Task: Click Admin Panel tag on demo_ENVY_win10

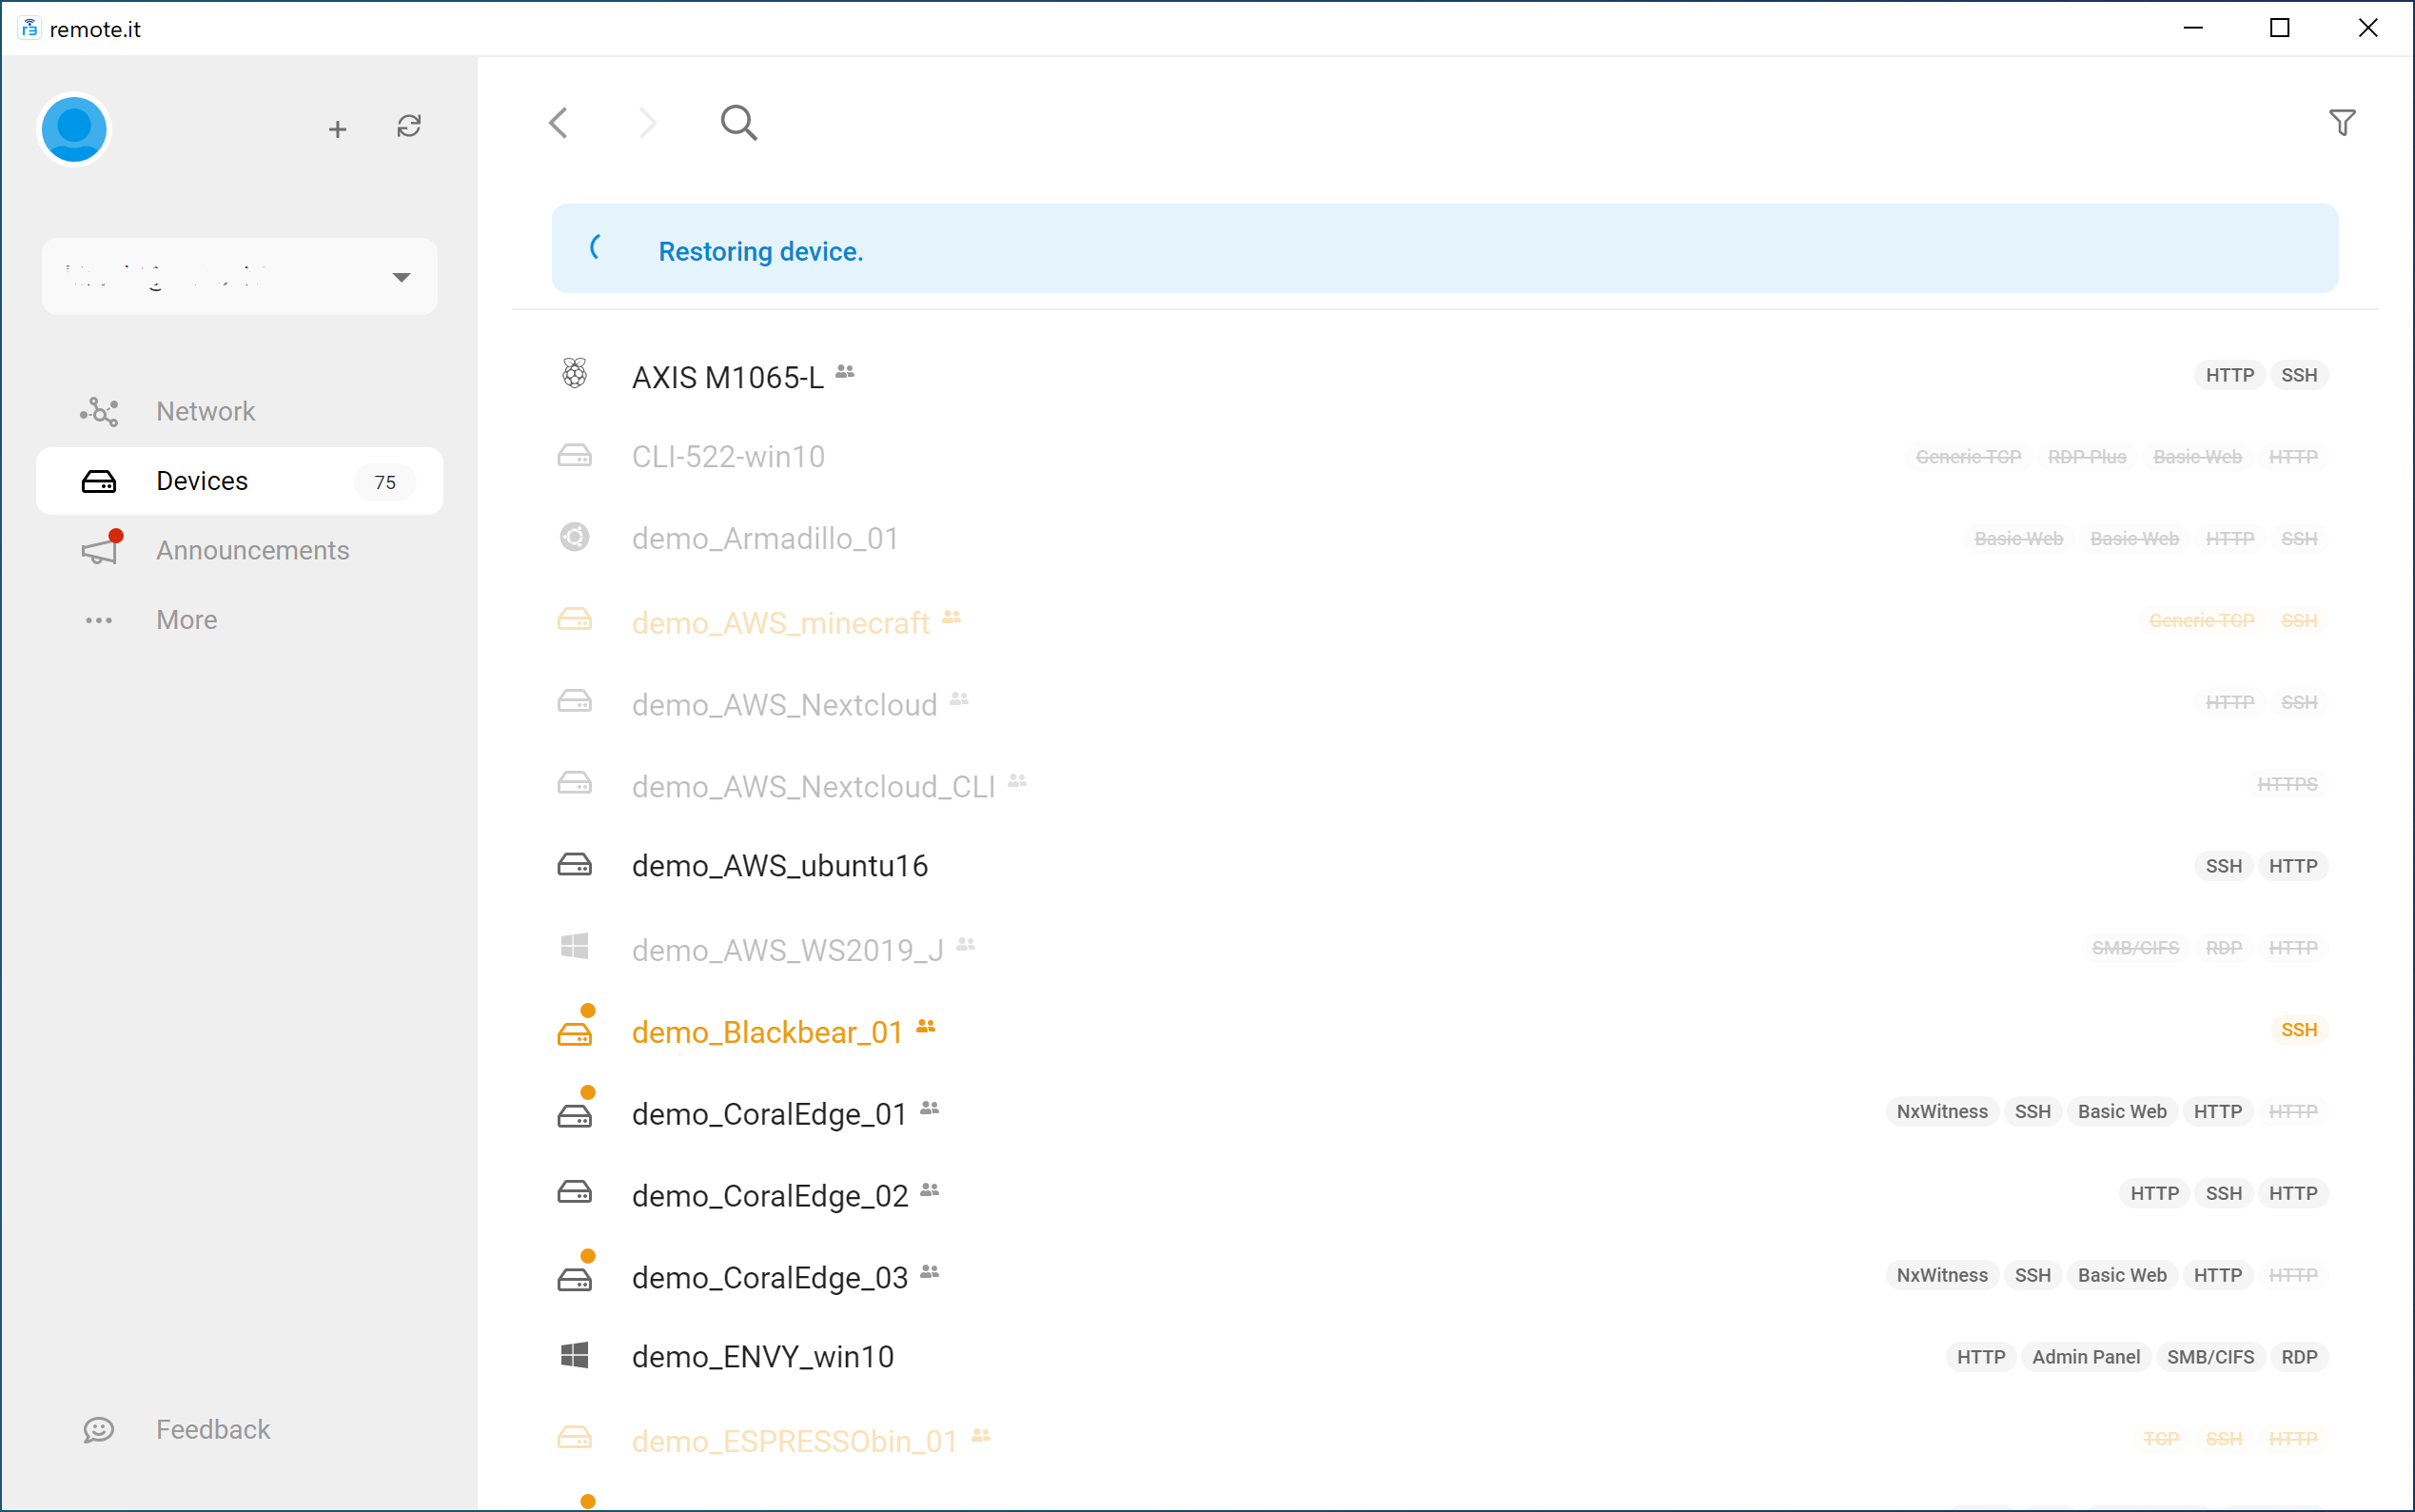Action: (x=2086, y=1358)
